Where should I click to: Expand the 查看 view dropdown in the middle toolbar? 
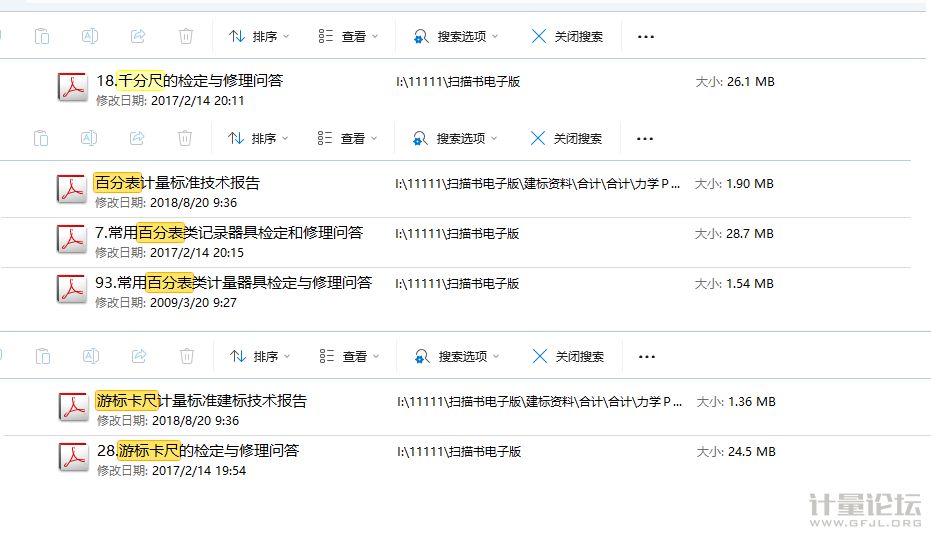[347, 139]
